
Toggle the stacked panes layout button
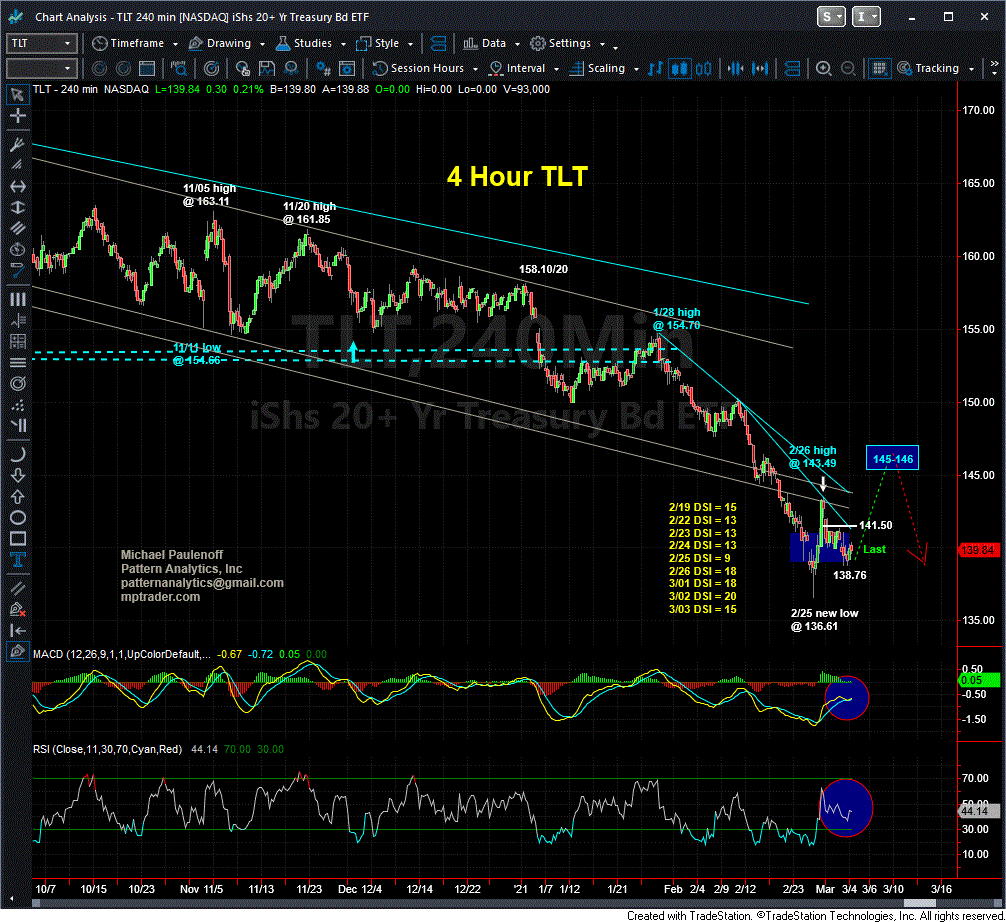(792, 69)
